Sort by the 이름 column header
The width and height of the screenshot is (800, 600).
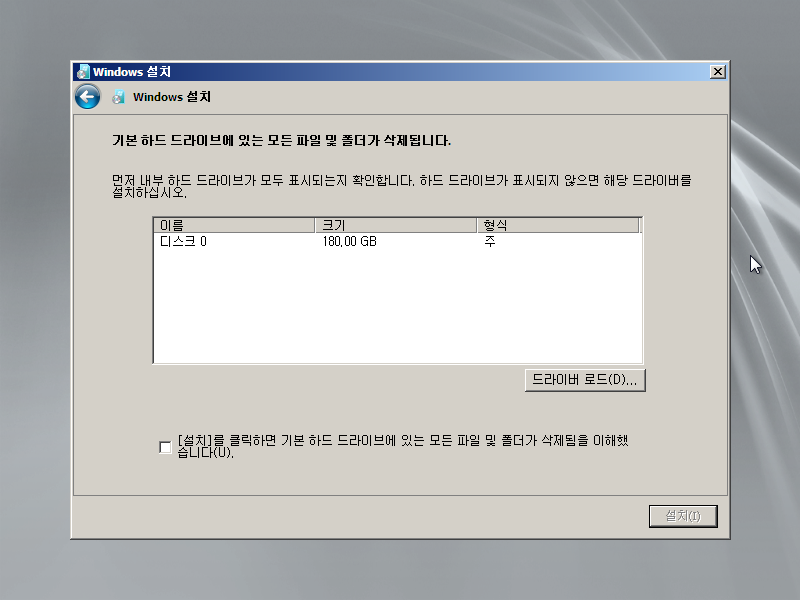pyautogui.click(x=234, y=225)
